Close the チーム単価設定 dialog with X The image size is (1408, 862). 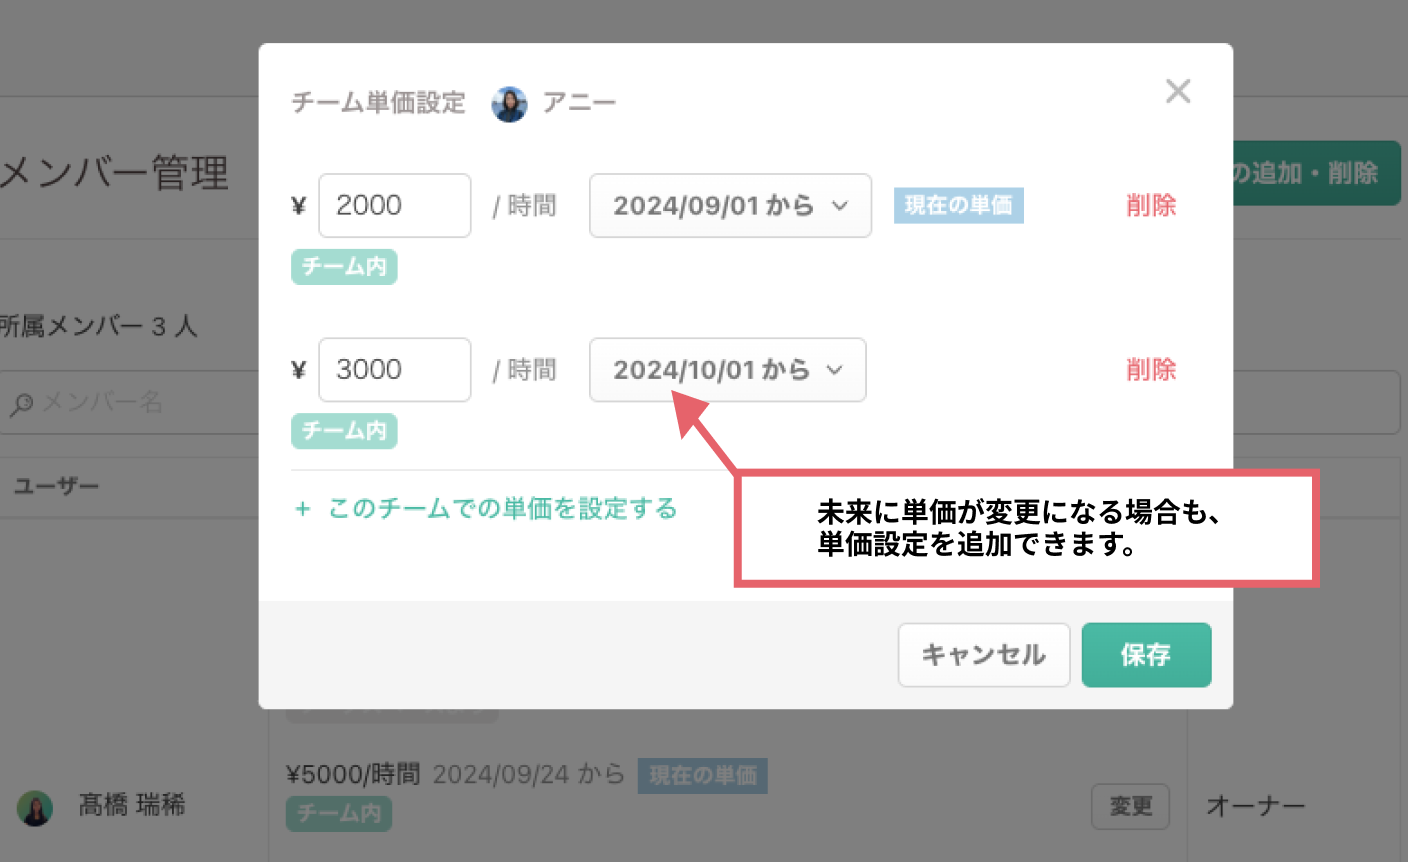pos(1178,92)
